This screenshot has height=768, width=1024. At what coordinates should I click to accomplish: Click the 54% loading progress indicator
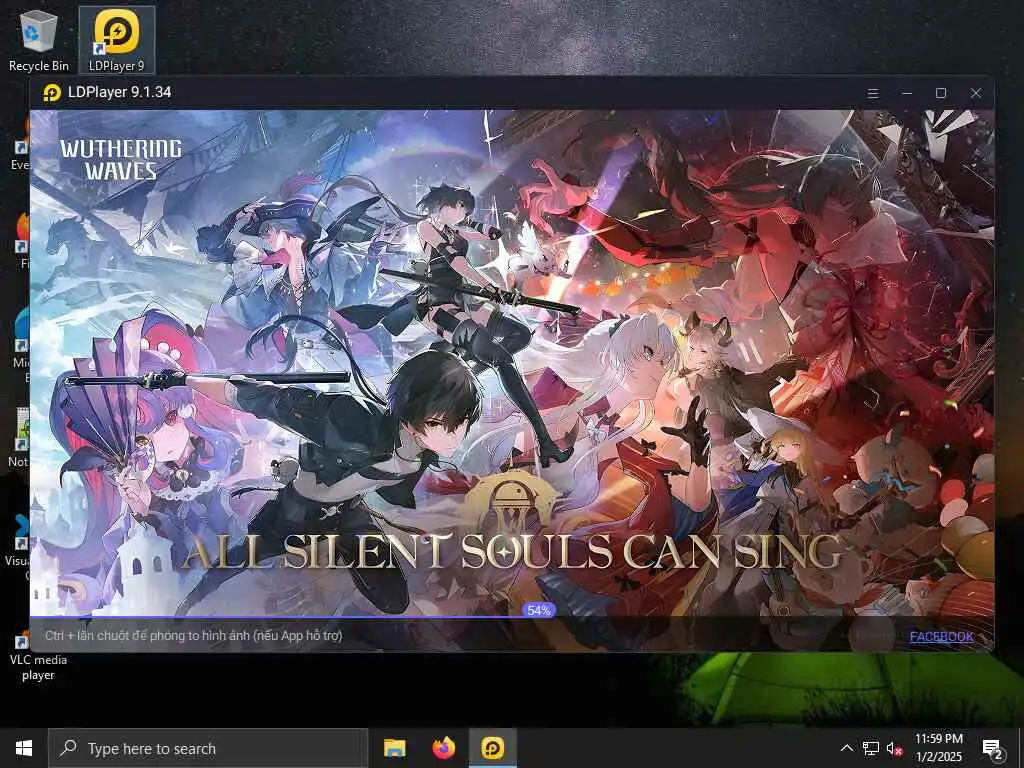tap(539, 610)
